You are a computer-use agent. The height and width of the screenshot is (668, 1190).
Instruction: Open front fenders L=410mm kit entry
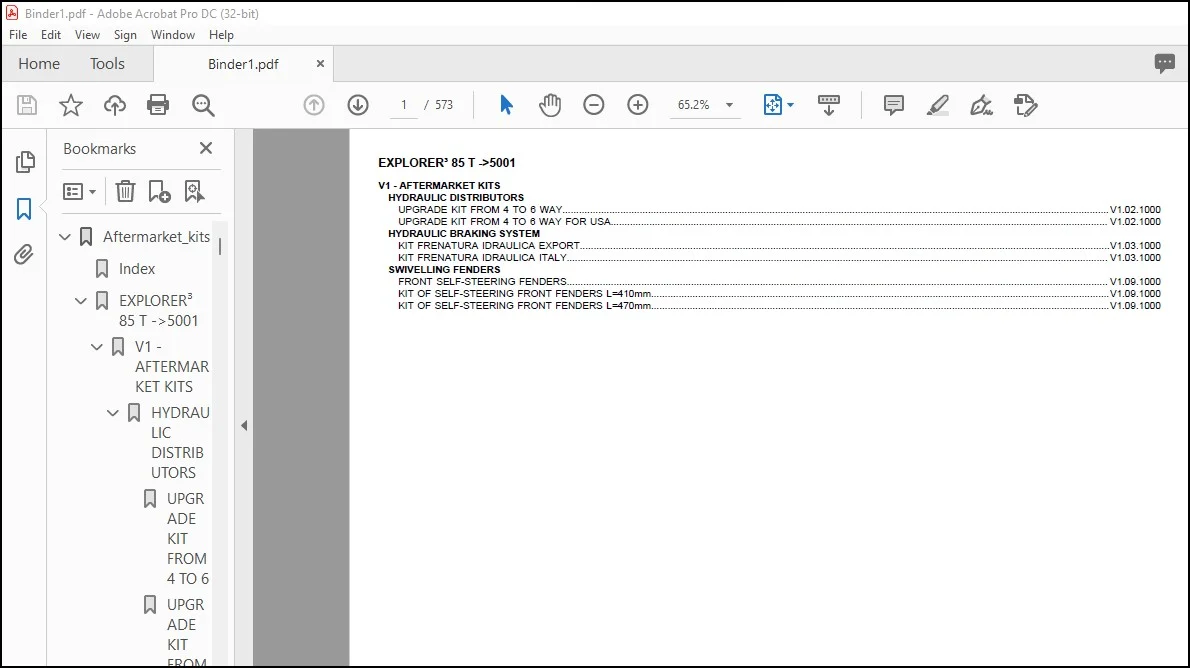tap(524, 294)
